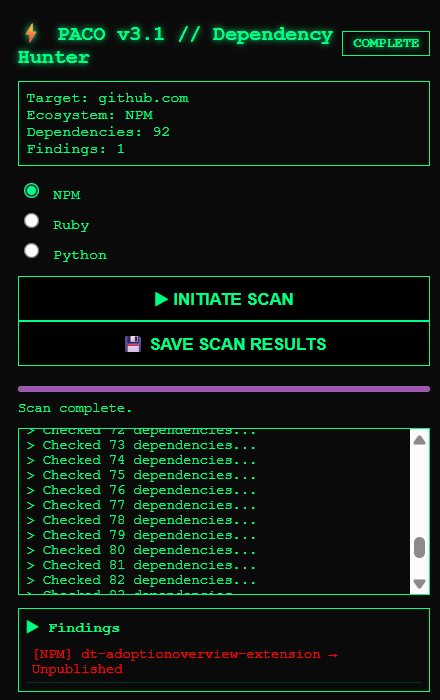
Task: Click the dt-adoptionoverview-extension finding entry
Action: 185,662
